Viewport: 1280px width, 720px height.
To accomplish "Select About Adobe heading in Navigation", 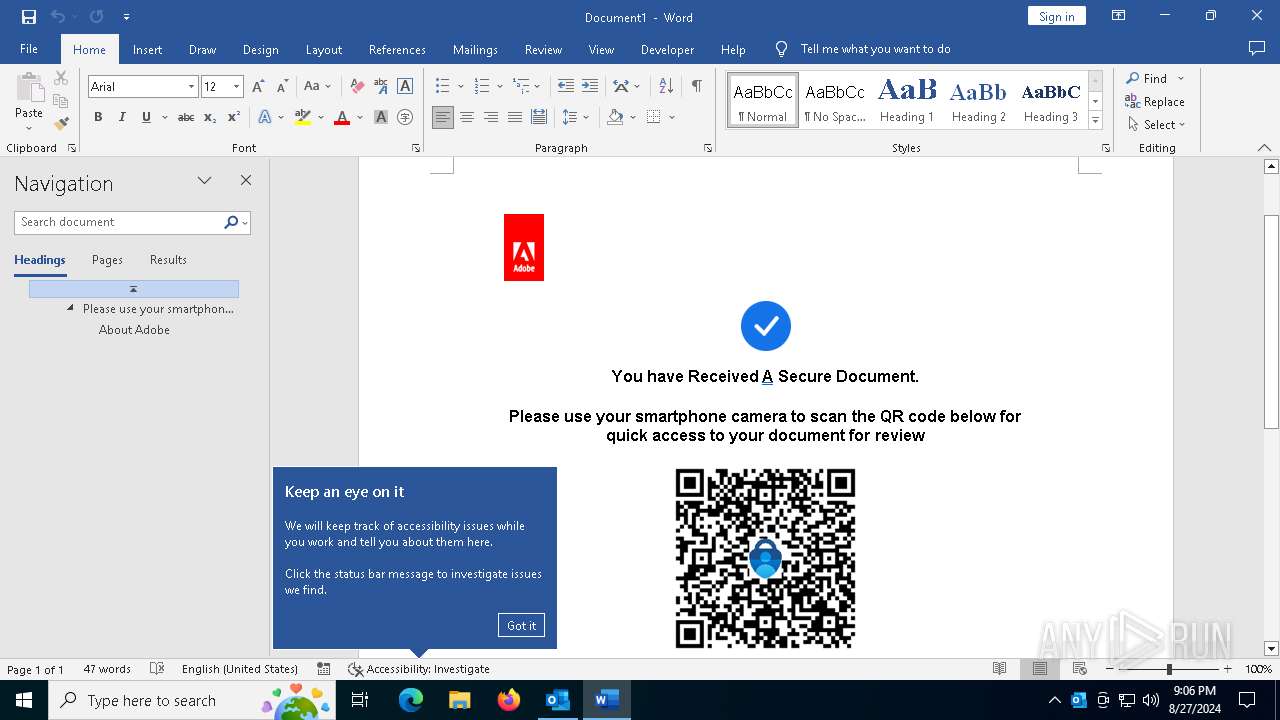I will (x=134, y=330).
